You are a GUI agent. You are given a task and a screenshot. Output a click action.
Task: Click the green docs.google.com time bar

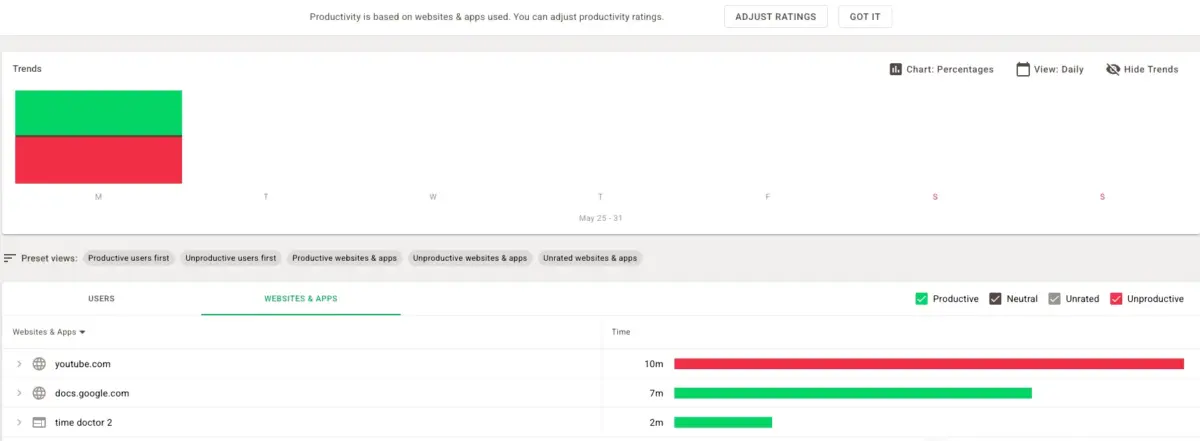coord(853,393)
